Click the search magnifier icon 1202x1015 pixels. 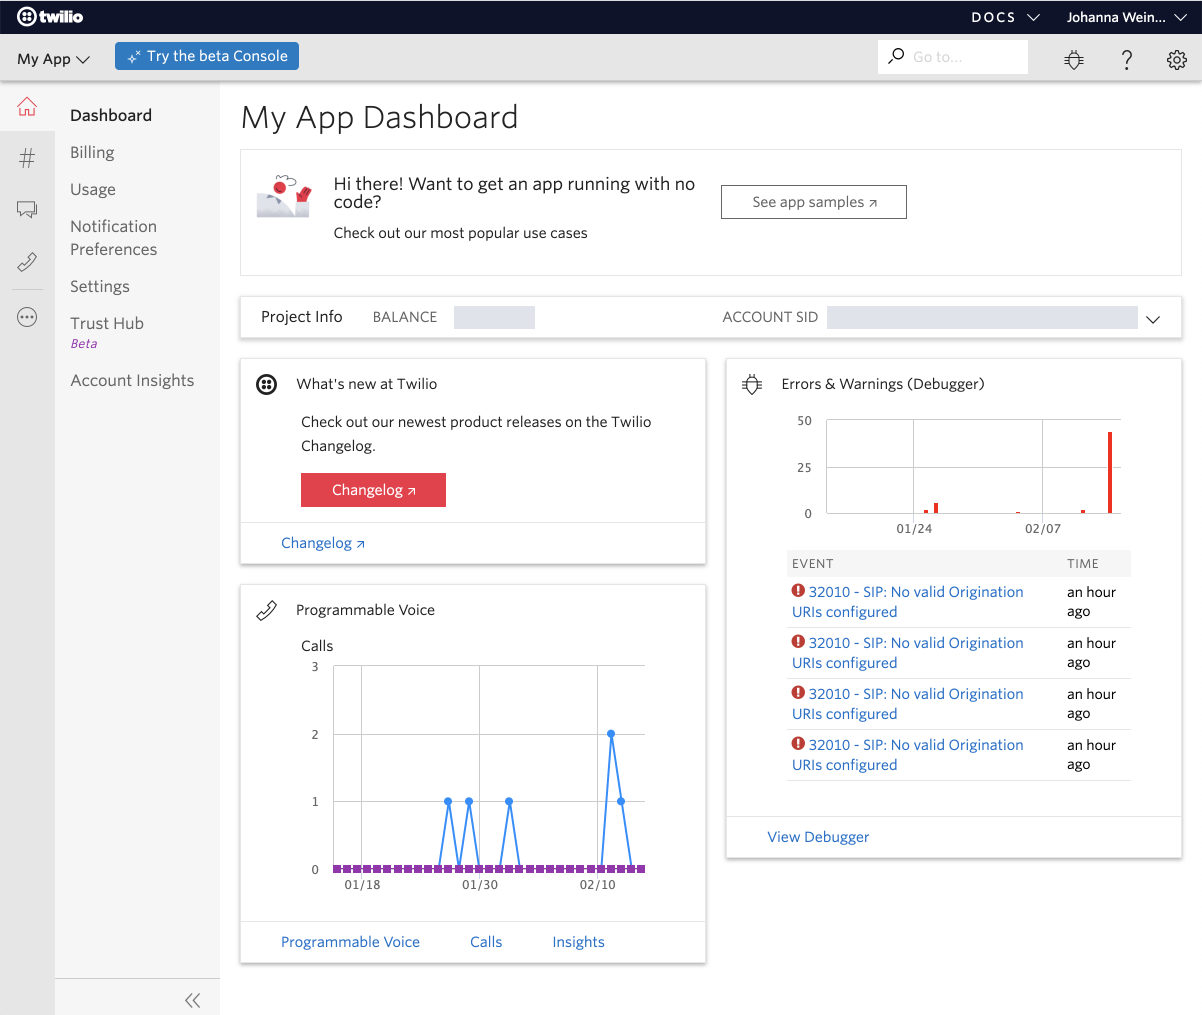[x=896, y=56]
